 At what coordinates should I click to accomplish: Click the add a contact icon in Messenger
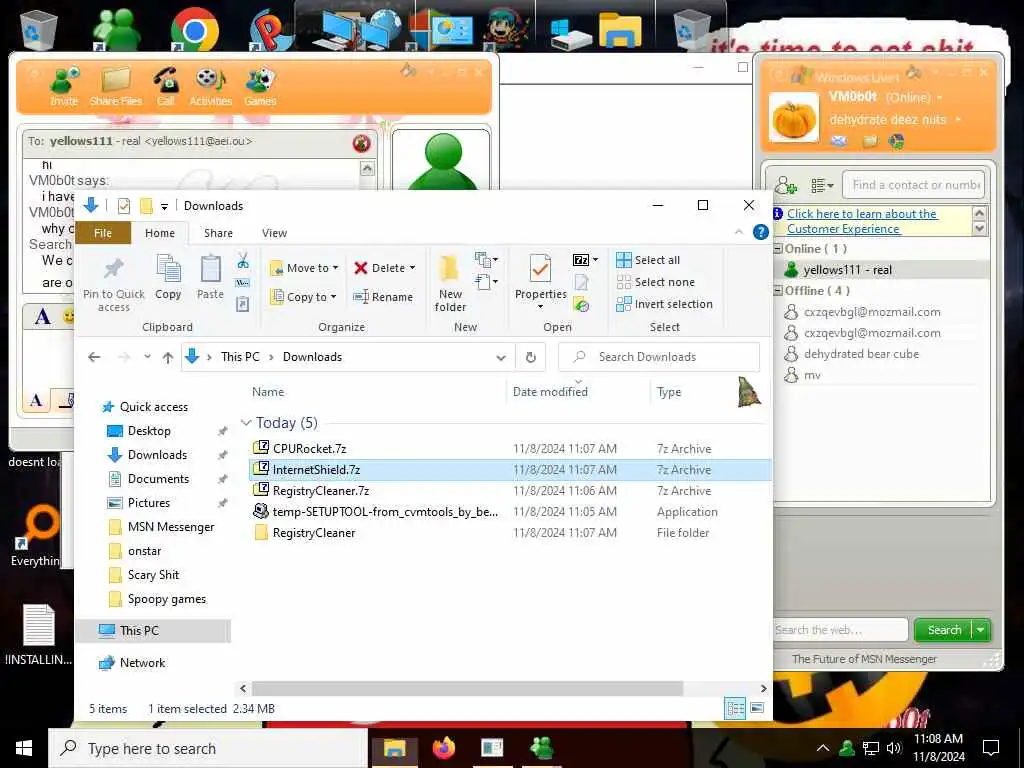786,185
